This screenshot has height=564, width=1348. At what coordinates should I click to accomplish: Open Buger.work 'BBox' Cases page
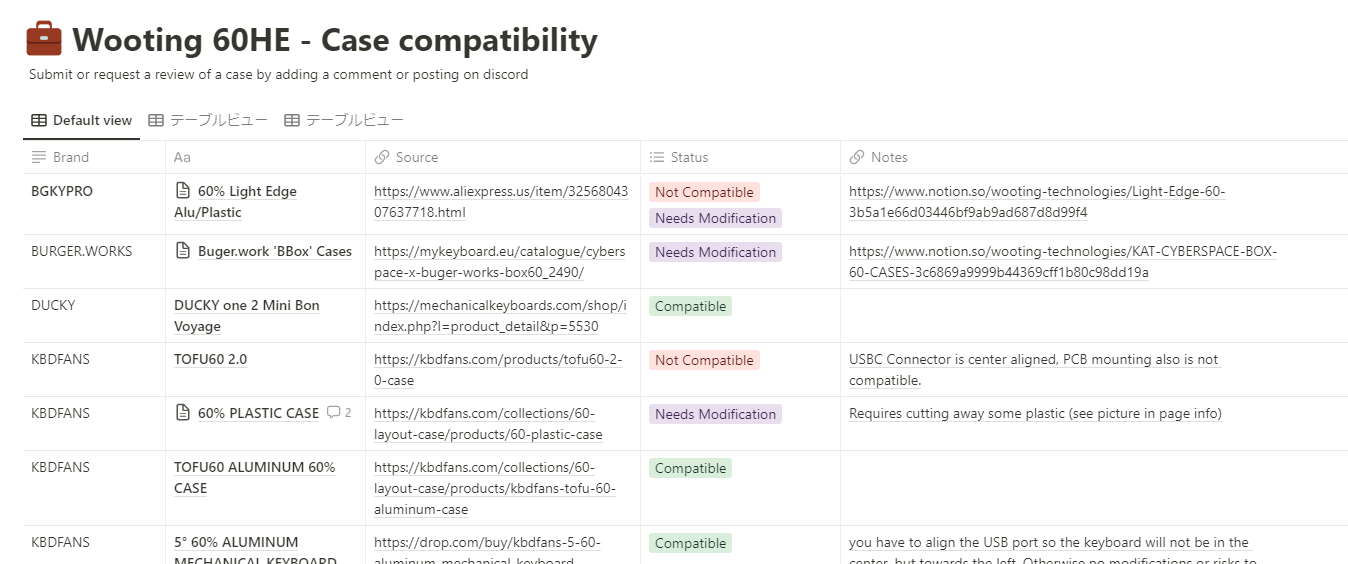click(x=275, y=251)
